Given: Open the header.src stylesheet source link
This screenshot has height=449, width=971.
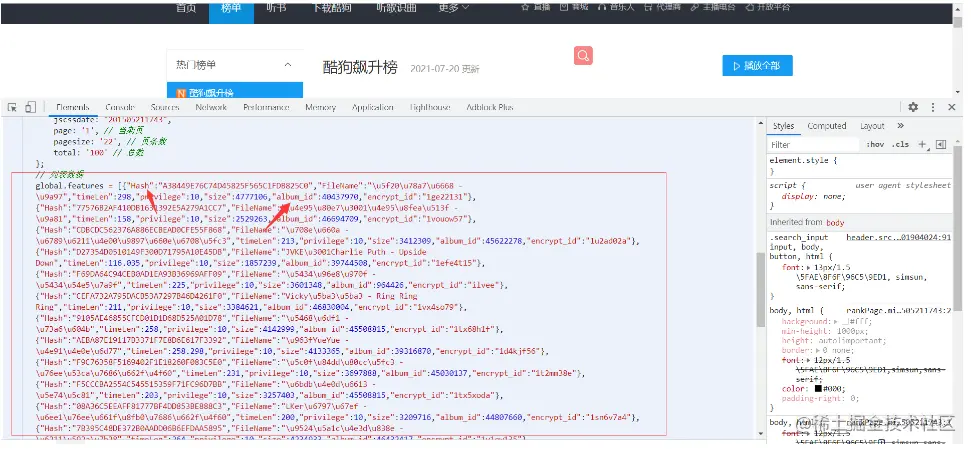Looking at the screenshot, I should coord(899,237).
